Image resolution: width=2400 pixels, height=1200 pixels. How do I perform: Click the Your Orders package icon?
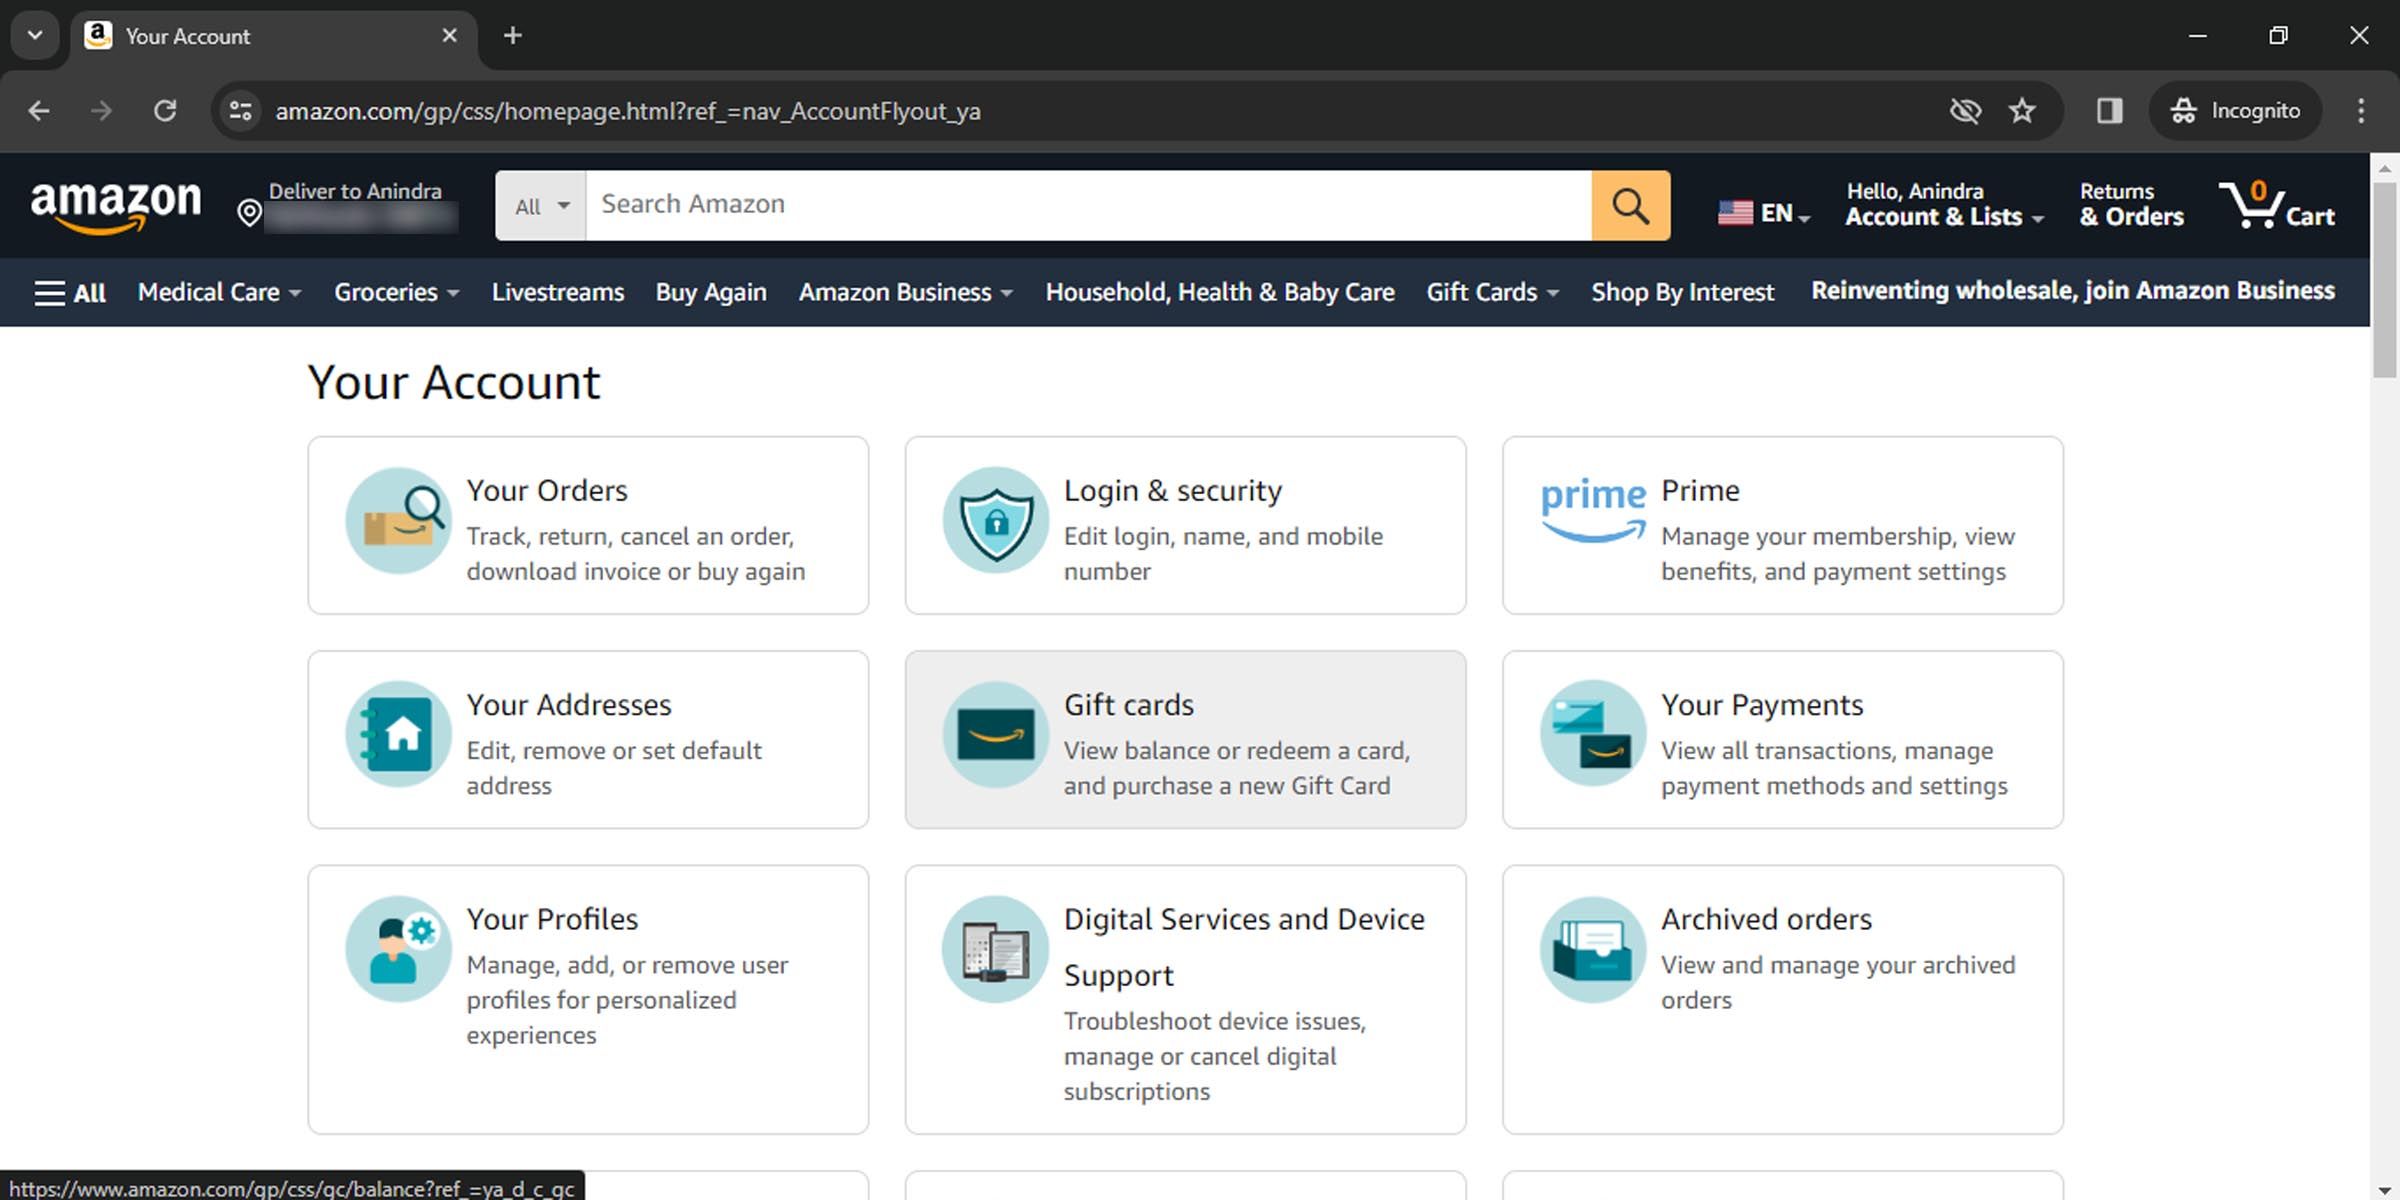click(398, 520)
